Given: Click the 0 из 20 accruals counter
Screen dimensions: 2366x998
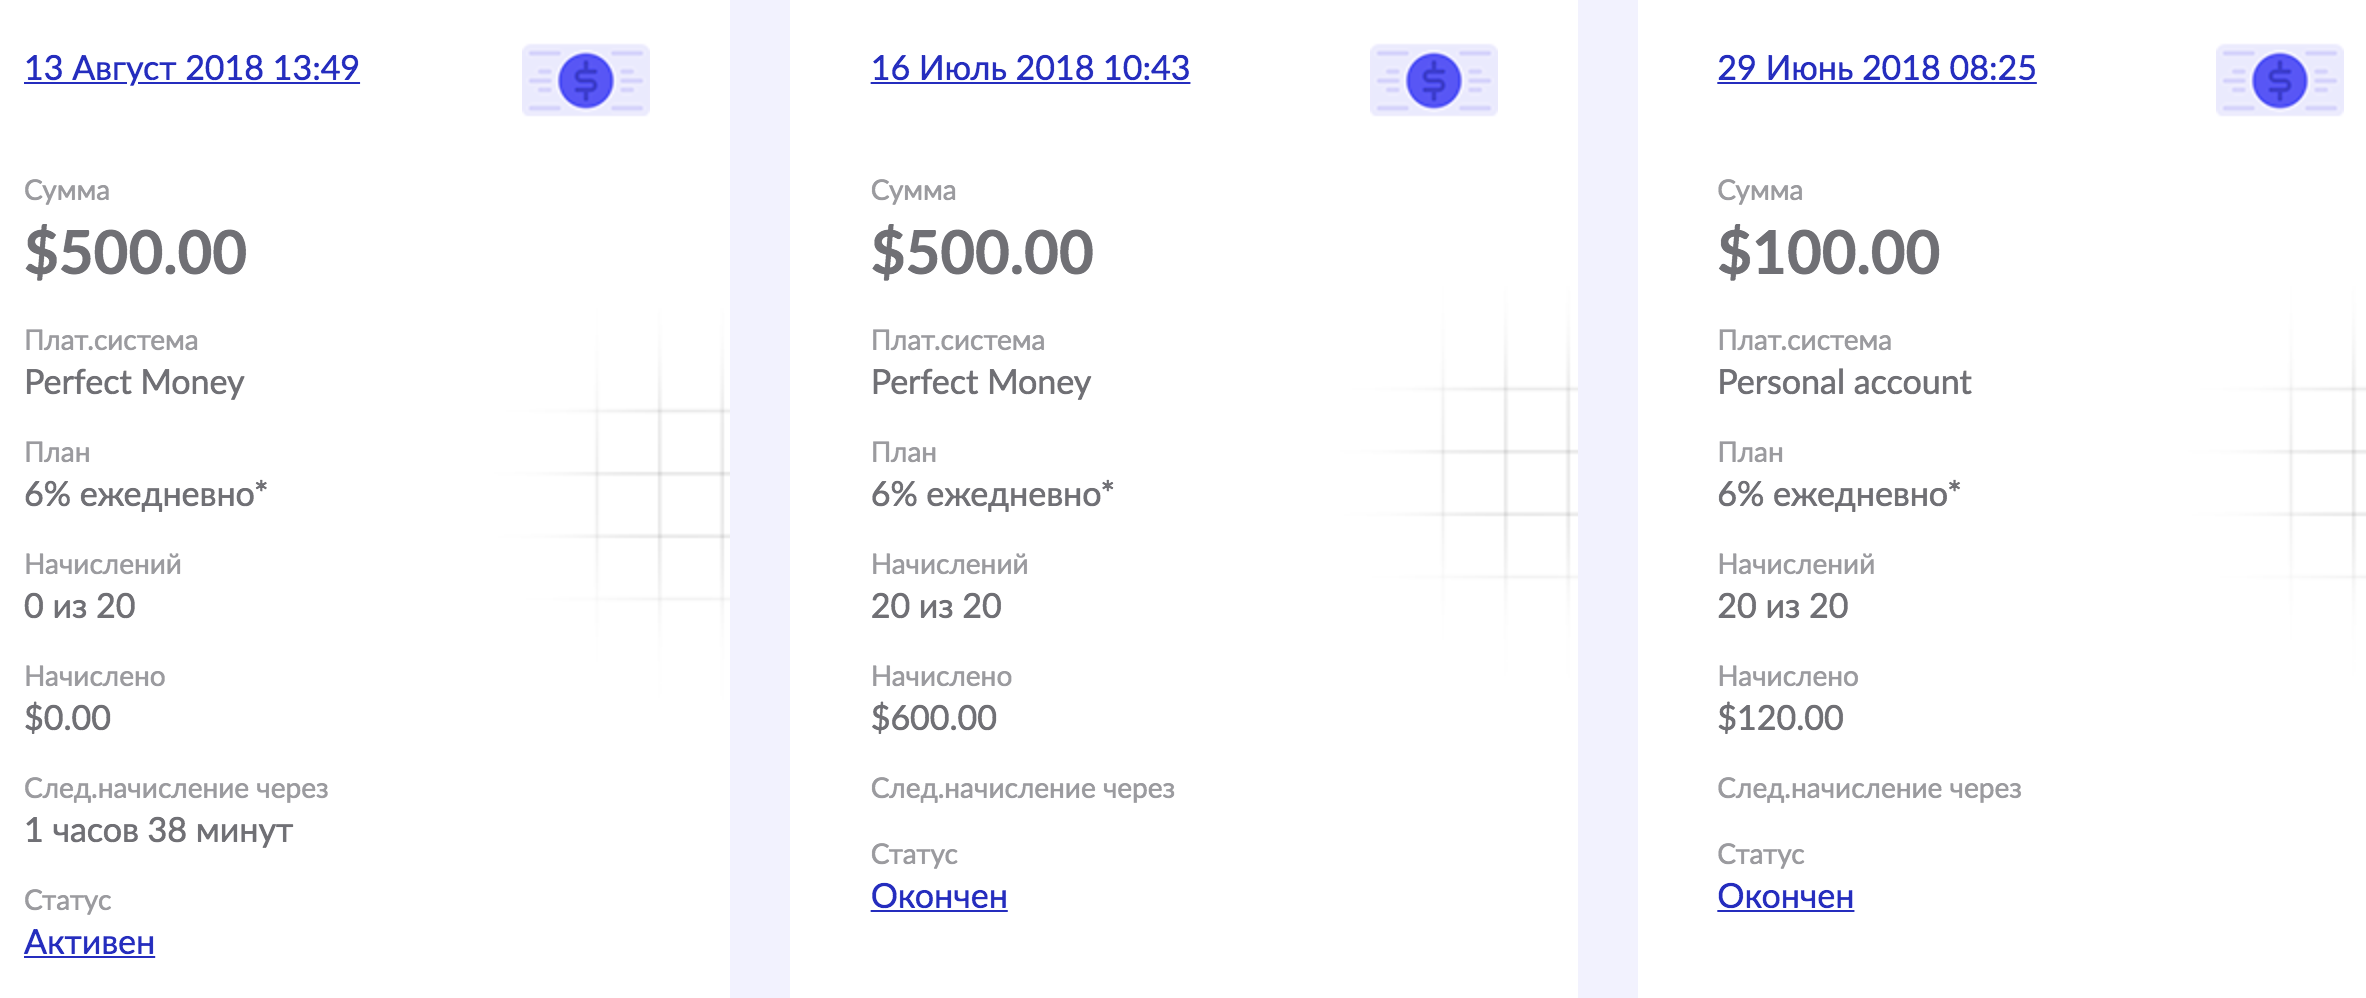Looking at the screenshot, I should coord(80,606).
